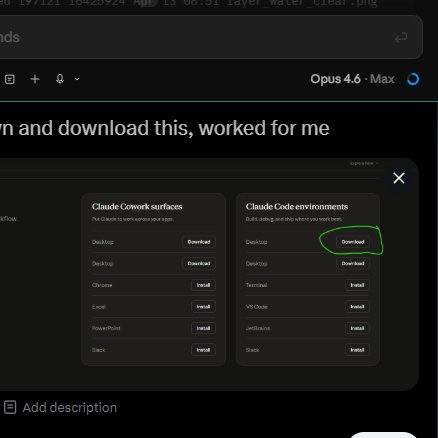438x438 pixels.
Task: Remove the attached image with the X button
Action: tap(399, 178)
